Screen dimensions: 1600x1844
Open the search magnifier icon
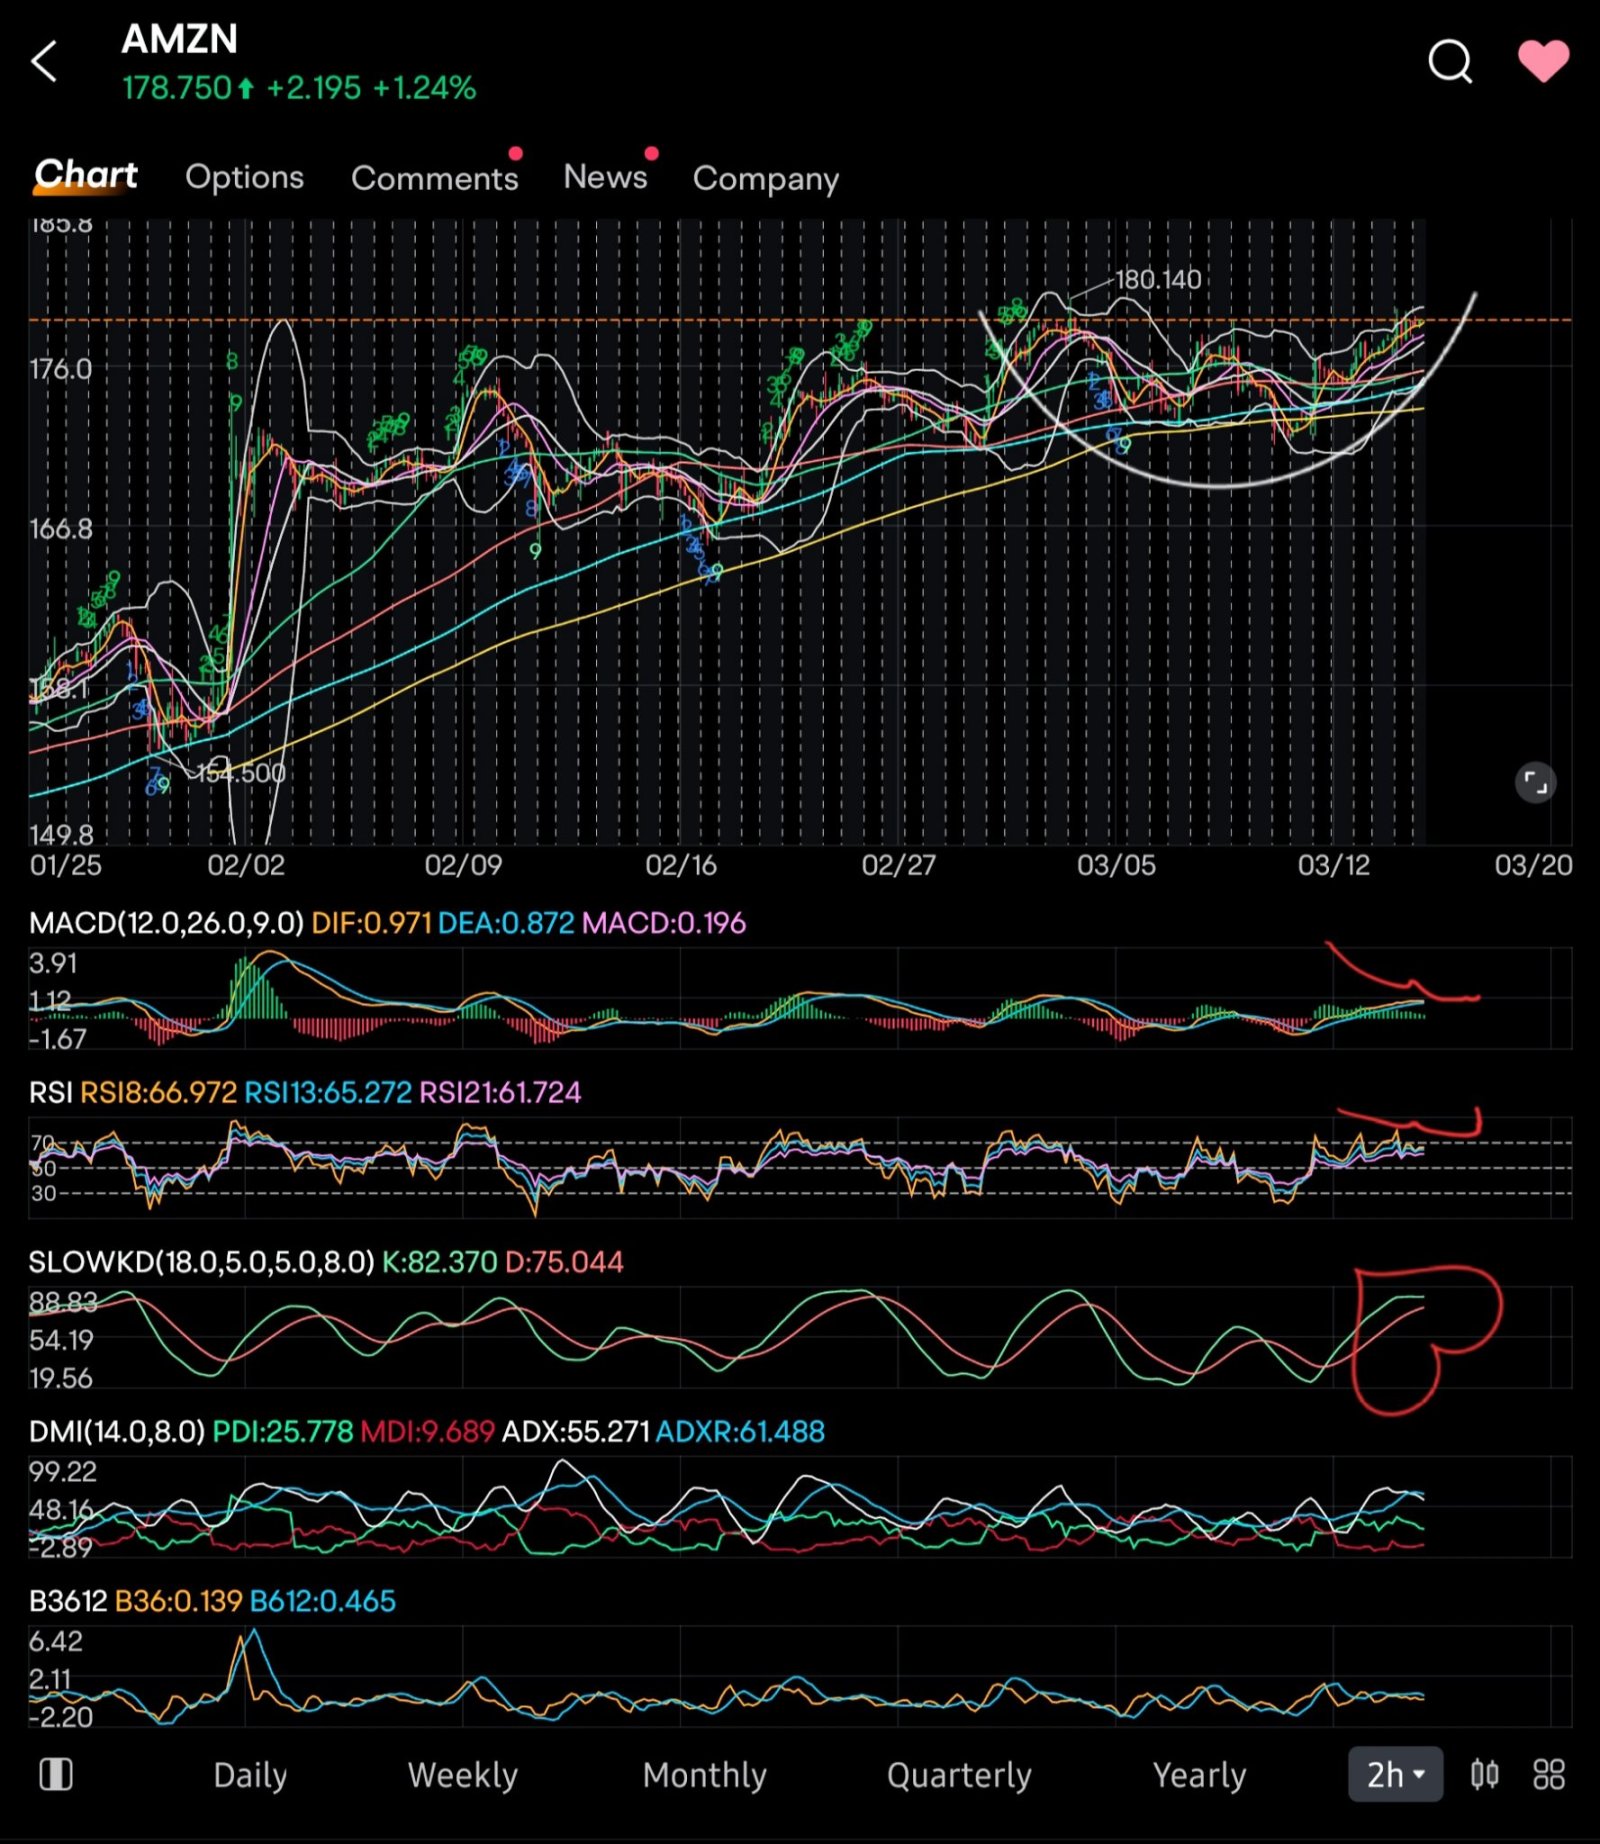click(x=1450, y=61)
